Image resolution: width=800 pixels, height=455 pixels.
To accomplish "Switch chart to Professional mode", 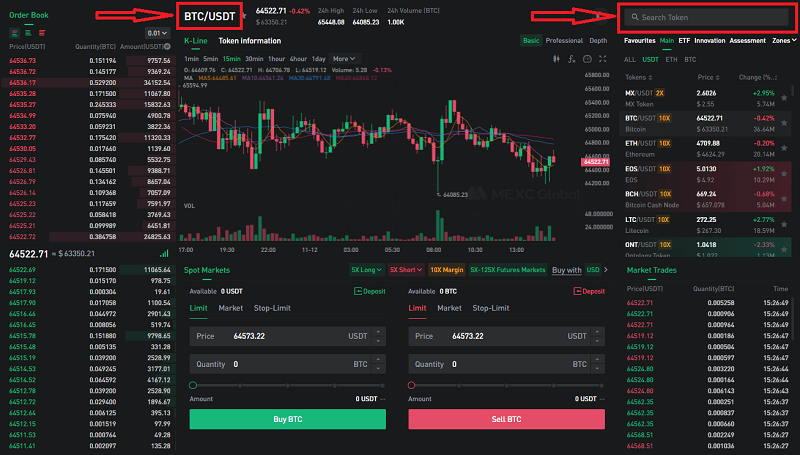I will pyautogui.click(x=564, y=40).
